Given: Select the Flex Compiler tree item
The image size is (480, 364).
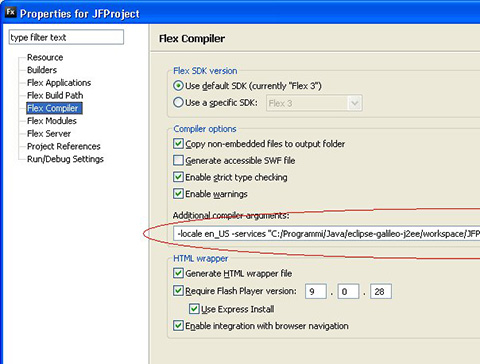Looking at the screenshot, I should click(x=54, y=108).
